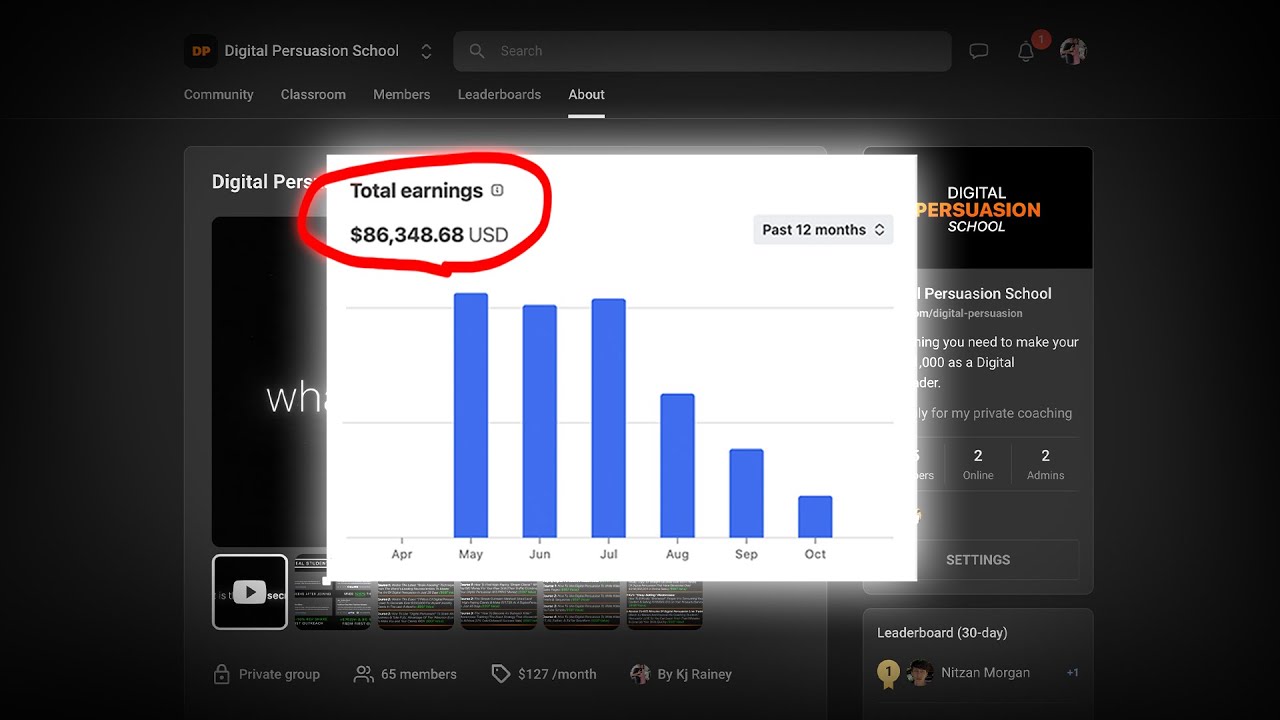The height and width of the screenshot is (720, 1280).
Task: Click Nitzan Morgan's avatar
Action: 920,673
